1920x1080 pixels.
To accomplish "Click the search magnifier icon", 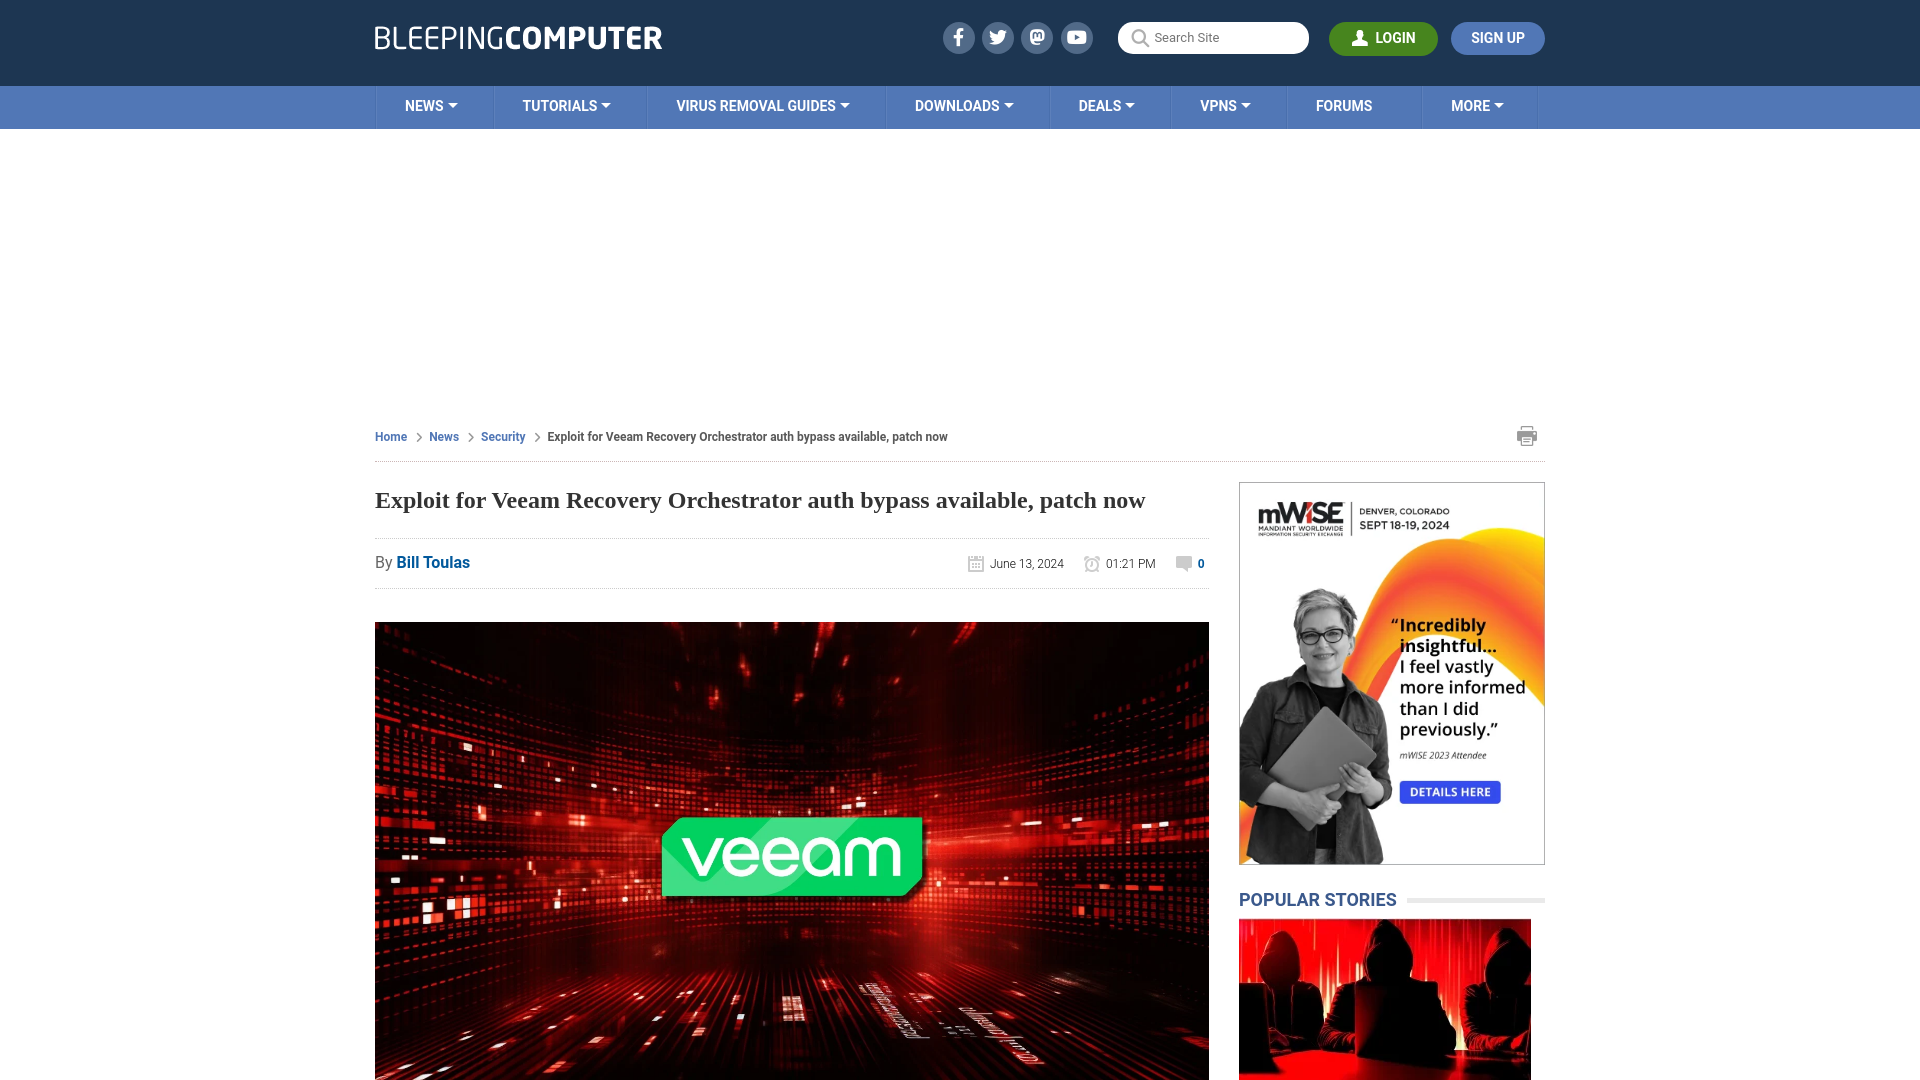I will [1139, 38].
